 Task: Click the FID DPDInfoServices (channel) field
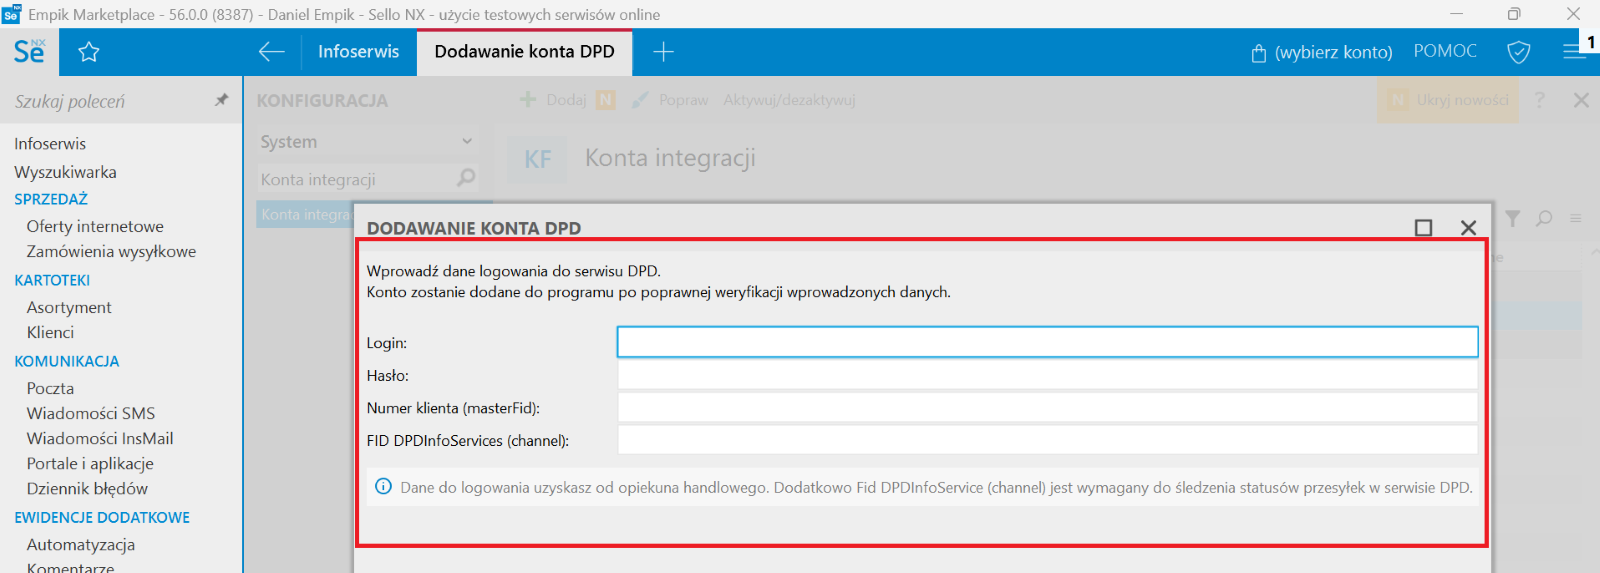click(1047, 440)
